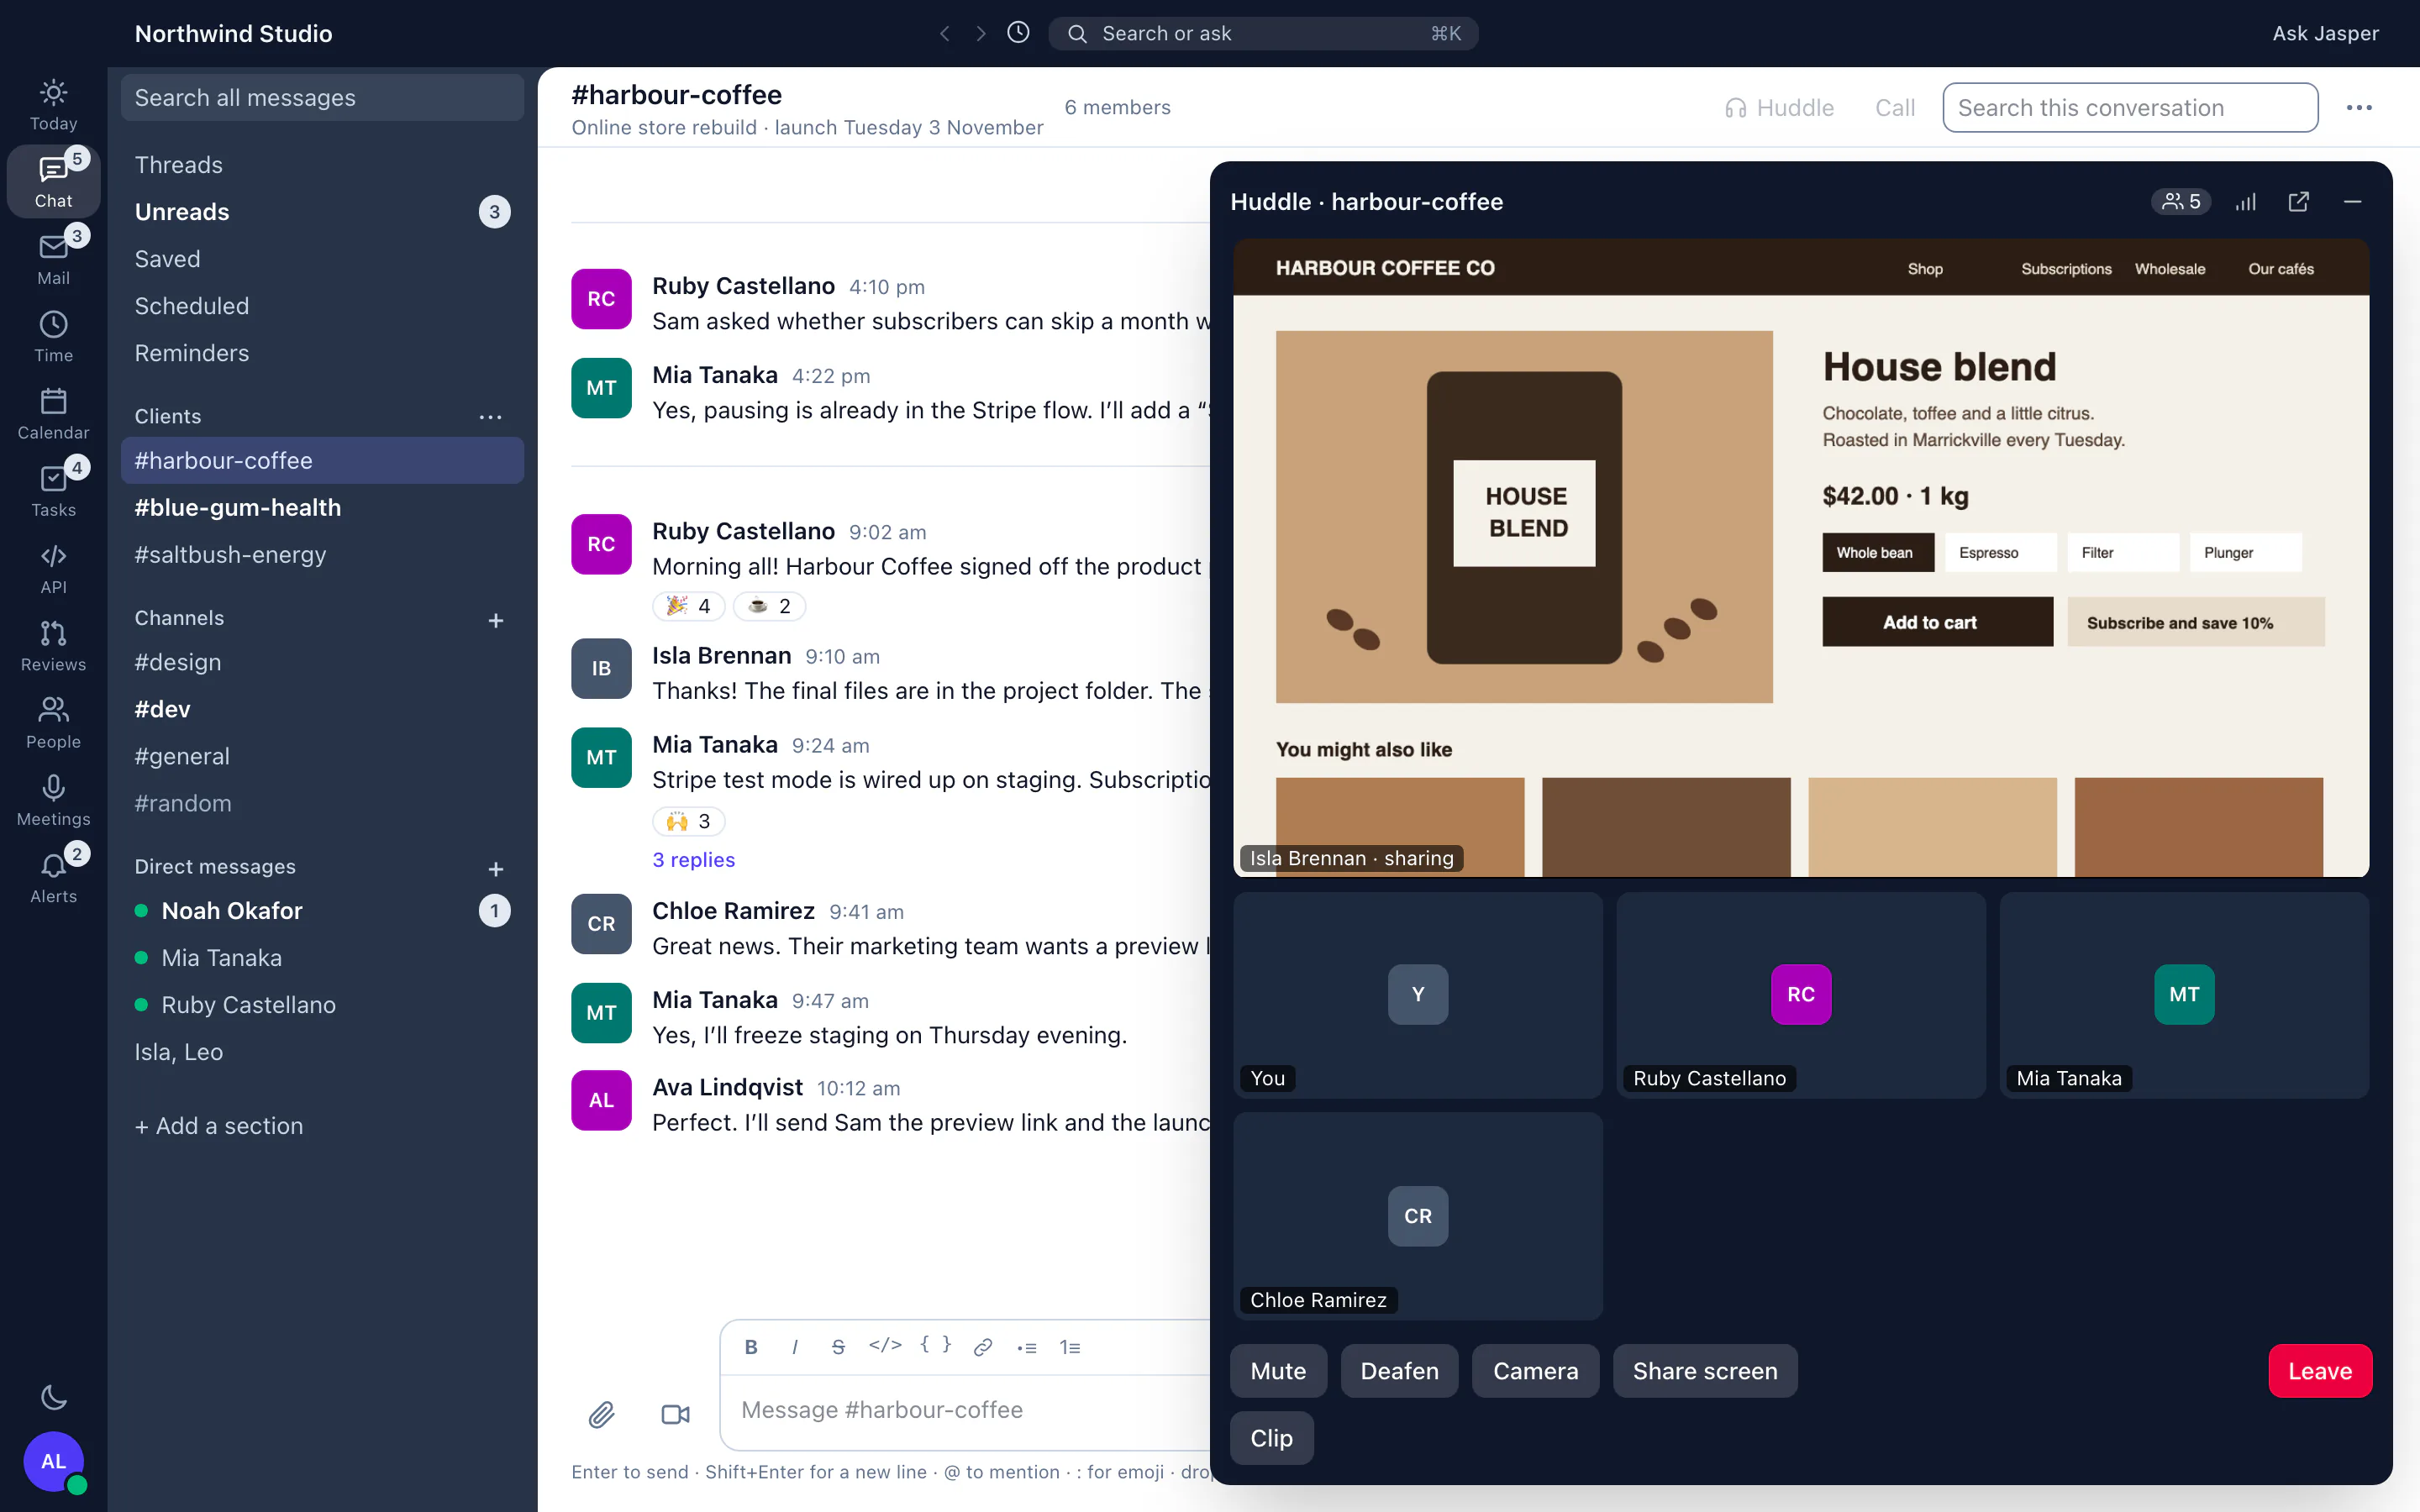
Task: Pop out the huddle window
Action: (2299, 202)
